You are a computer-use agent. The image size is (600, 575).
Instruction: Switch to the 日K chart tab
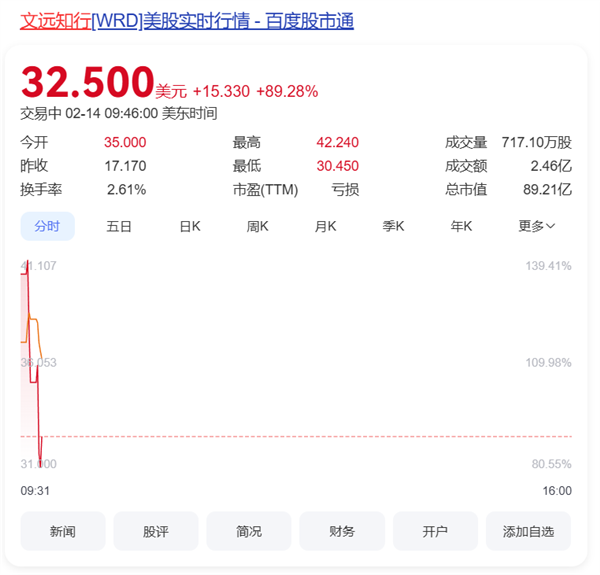[190, 226]
